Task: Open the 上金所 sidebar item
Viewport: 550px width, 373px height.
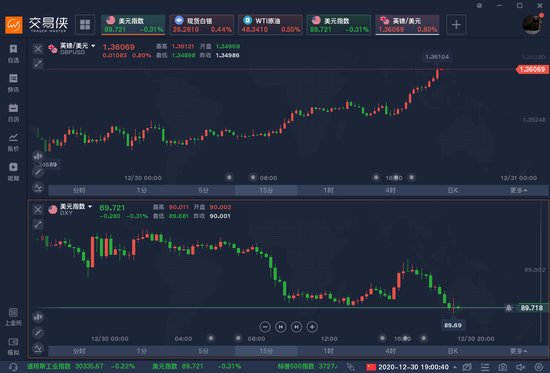Action: pos(13,317)
